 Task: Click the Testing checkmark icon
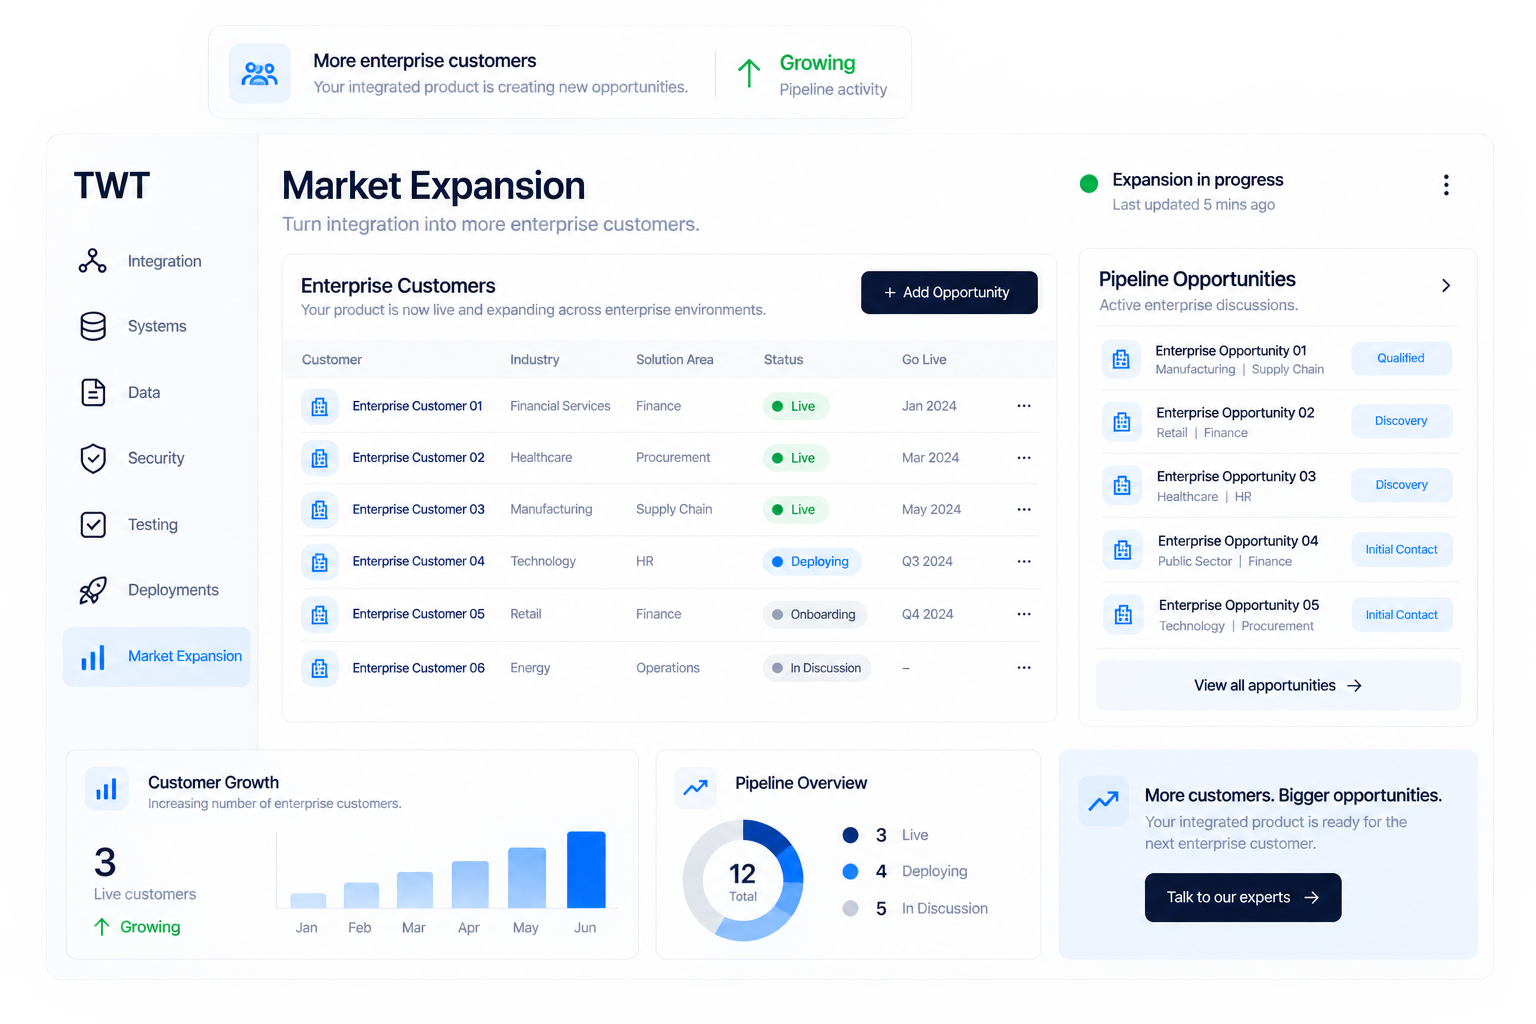[93, 524]
